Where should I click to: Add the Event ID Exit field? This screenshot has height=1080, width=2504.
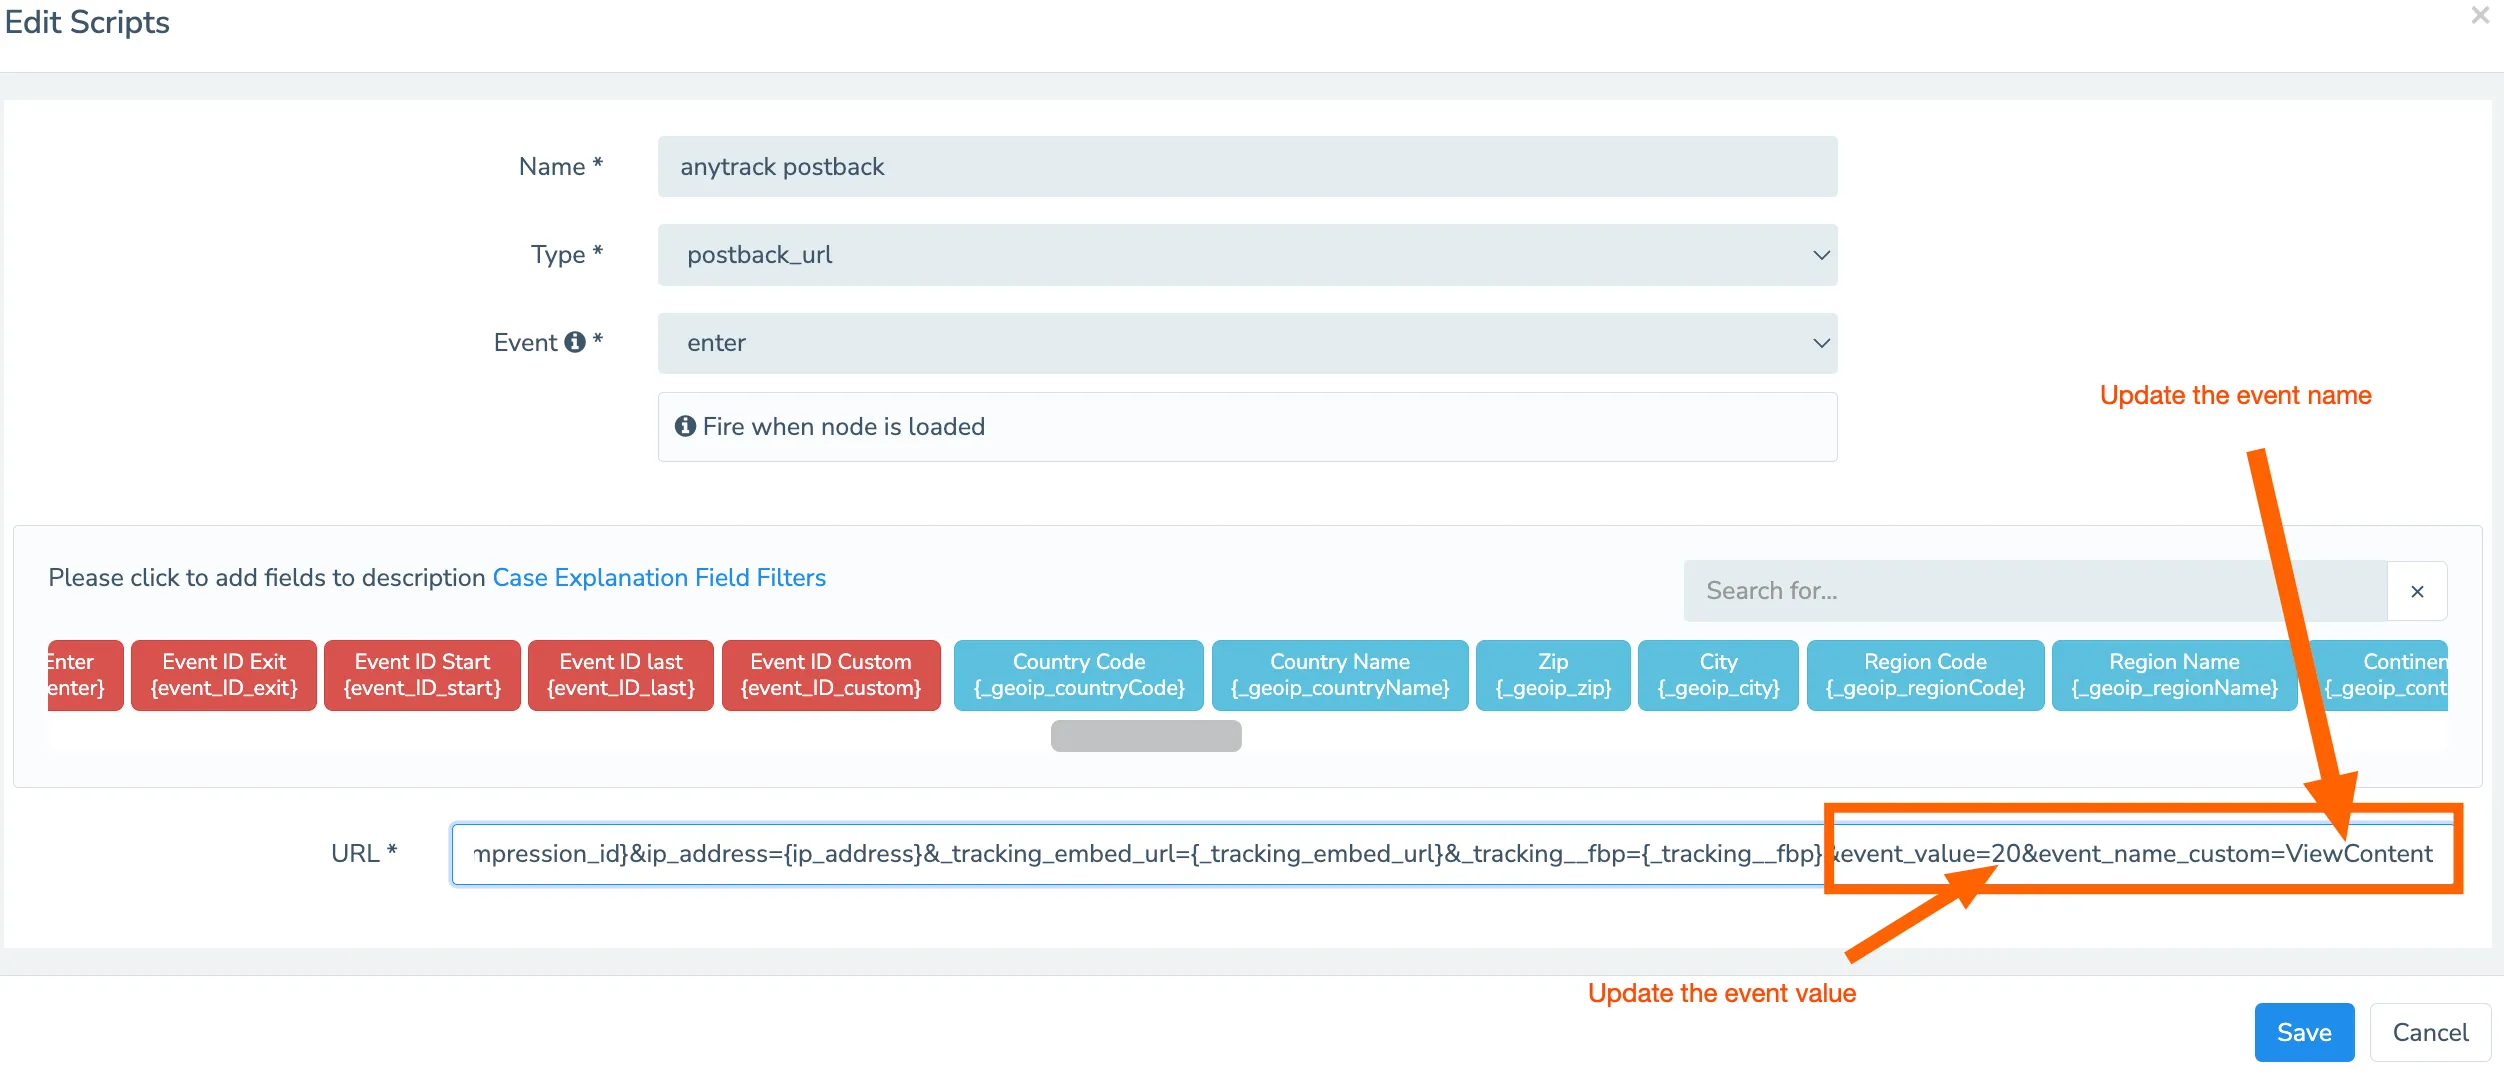[224, 675]
